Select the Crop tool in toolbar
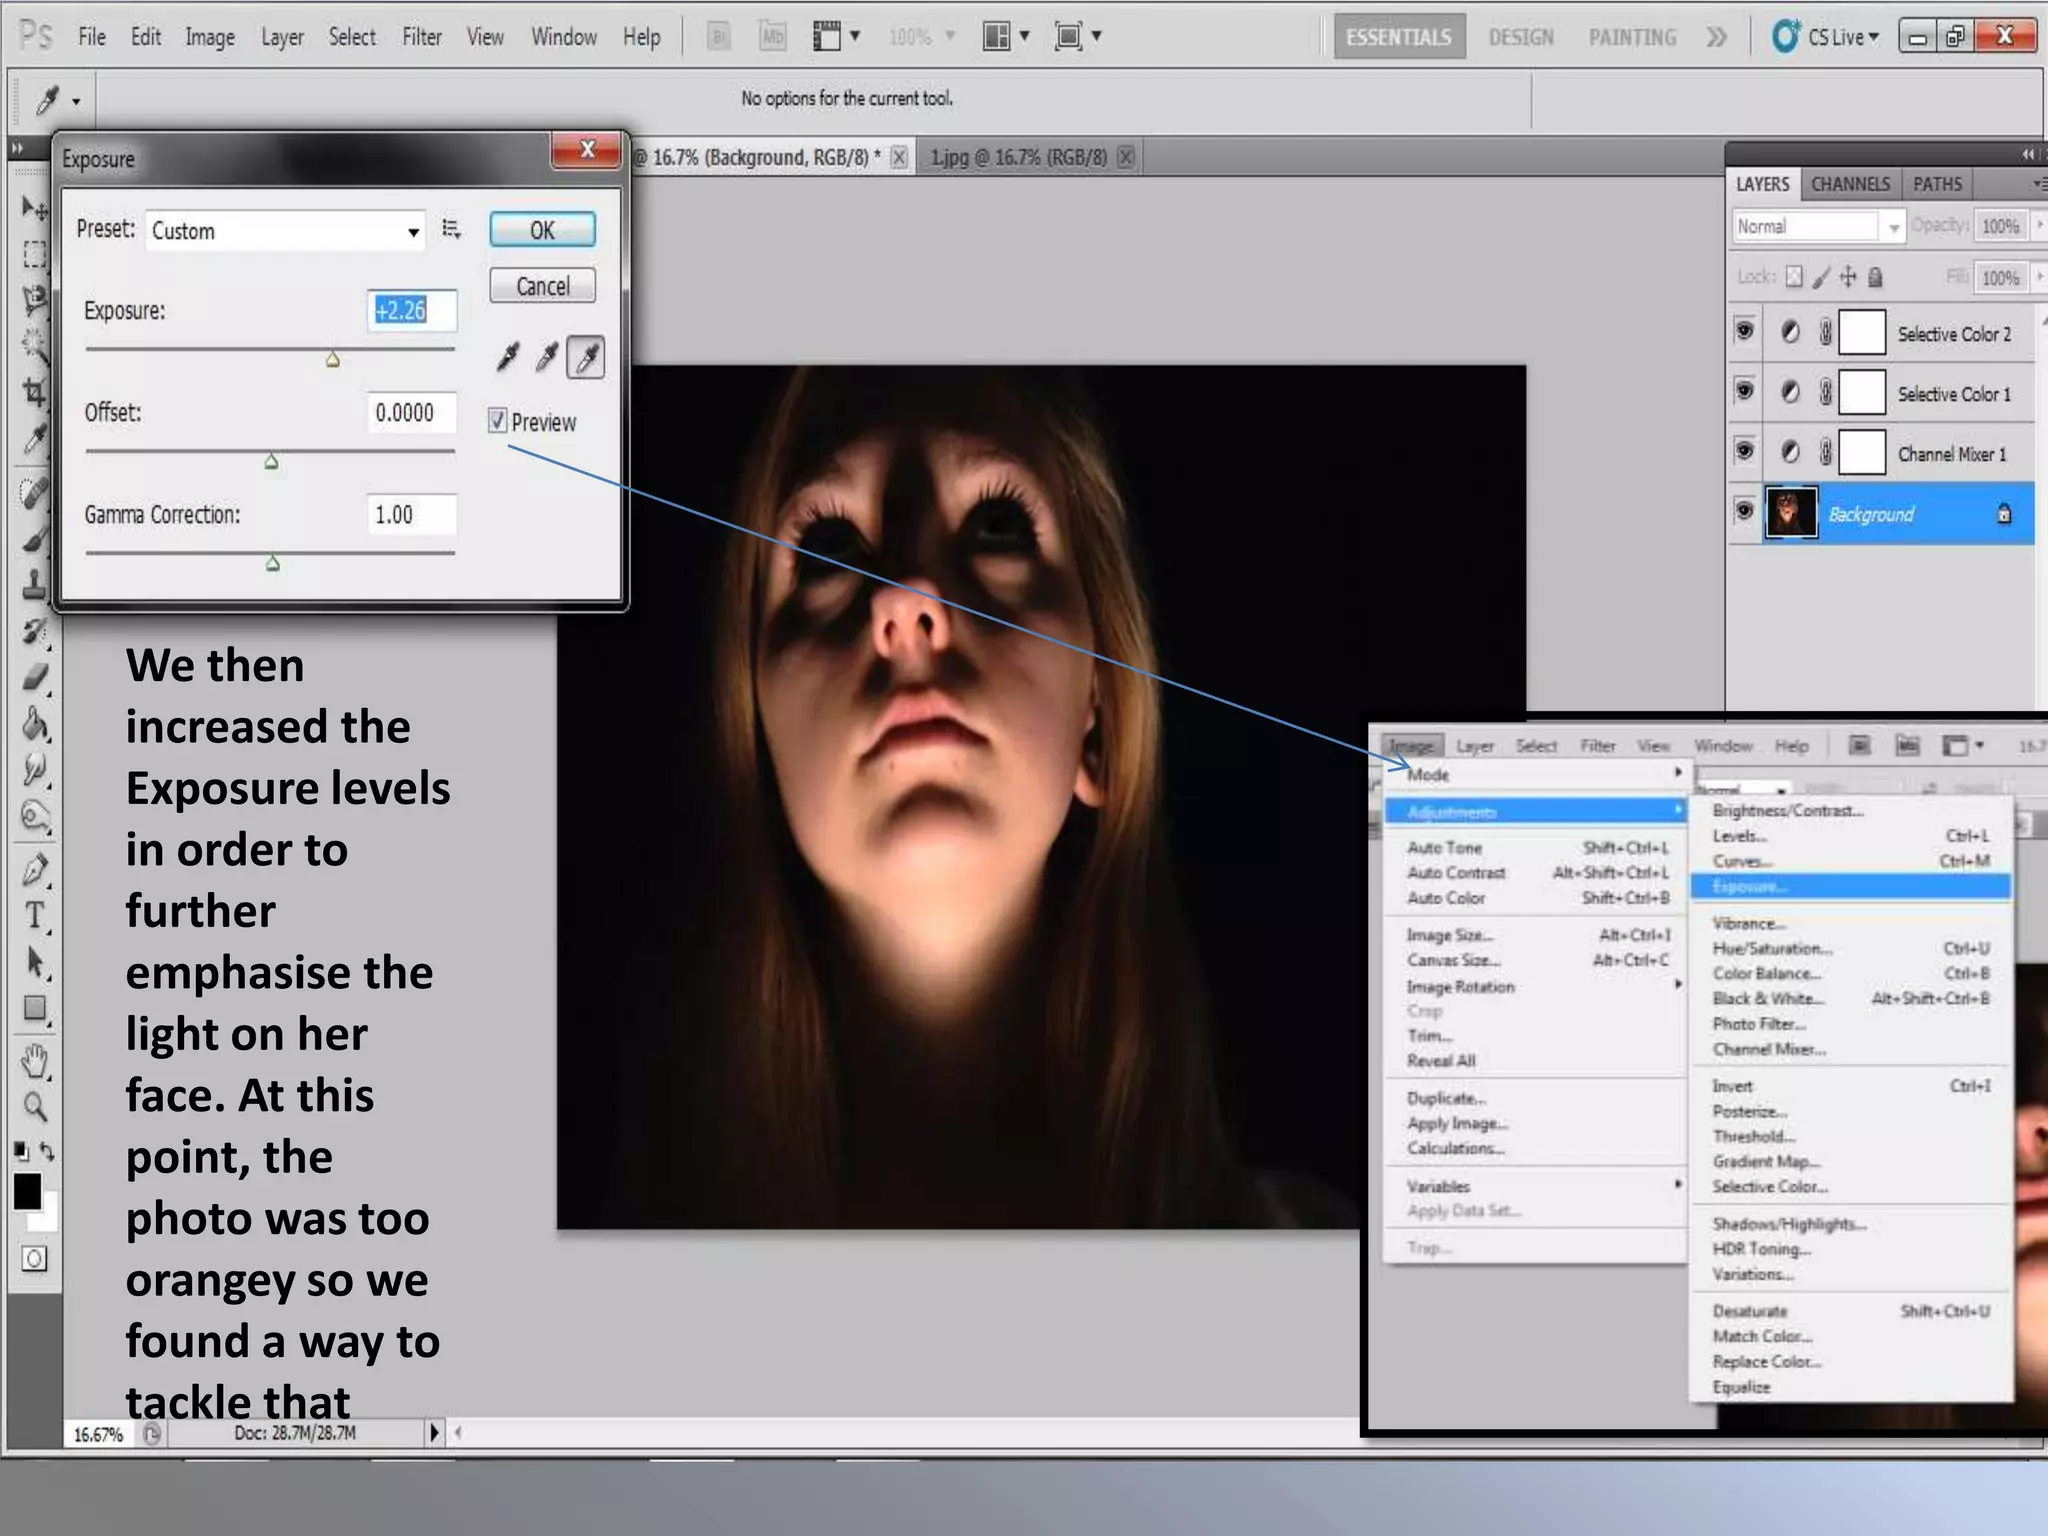2048x1536 pixels. point(35,391)
